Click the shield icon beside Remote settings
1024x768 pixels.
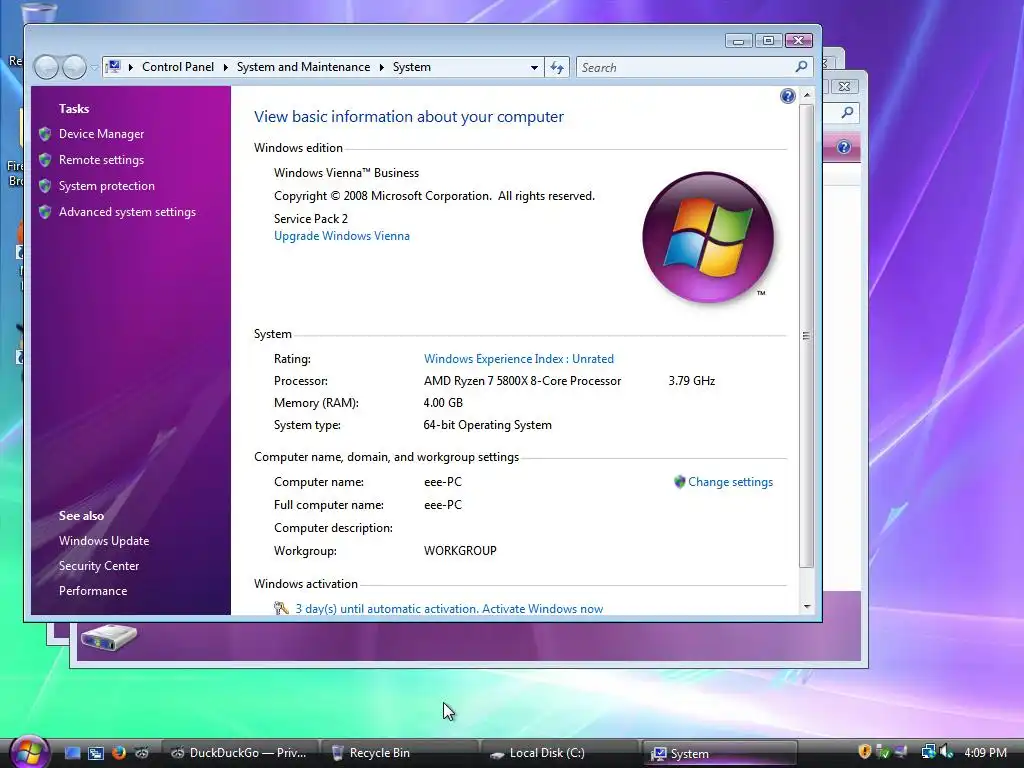[x=45, y=160]
